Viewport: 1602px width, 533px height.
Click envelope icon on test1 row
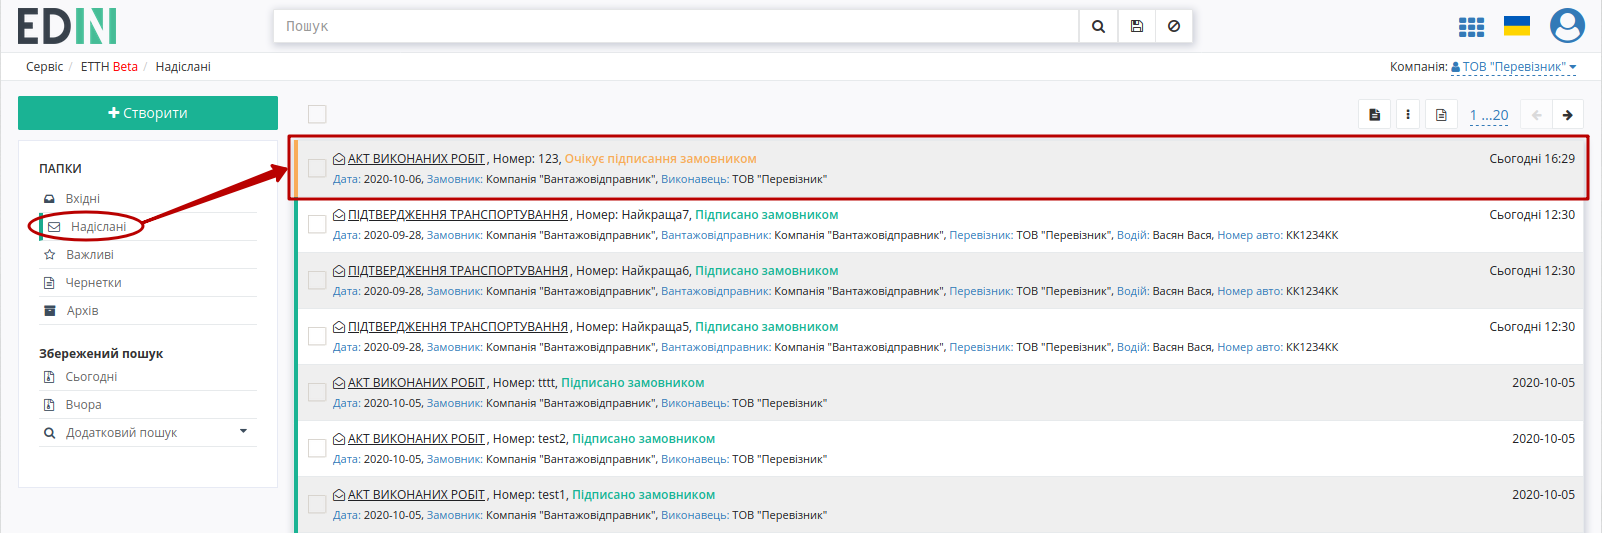[x=339, y=495]
